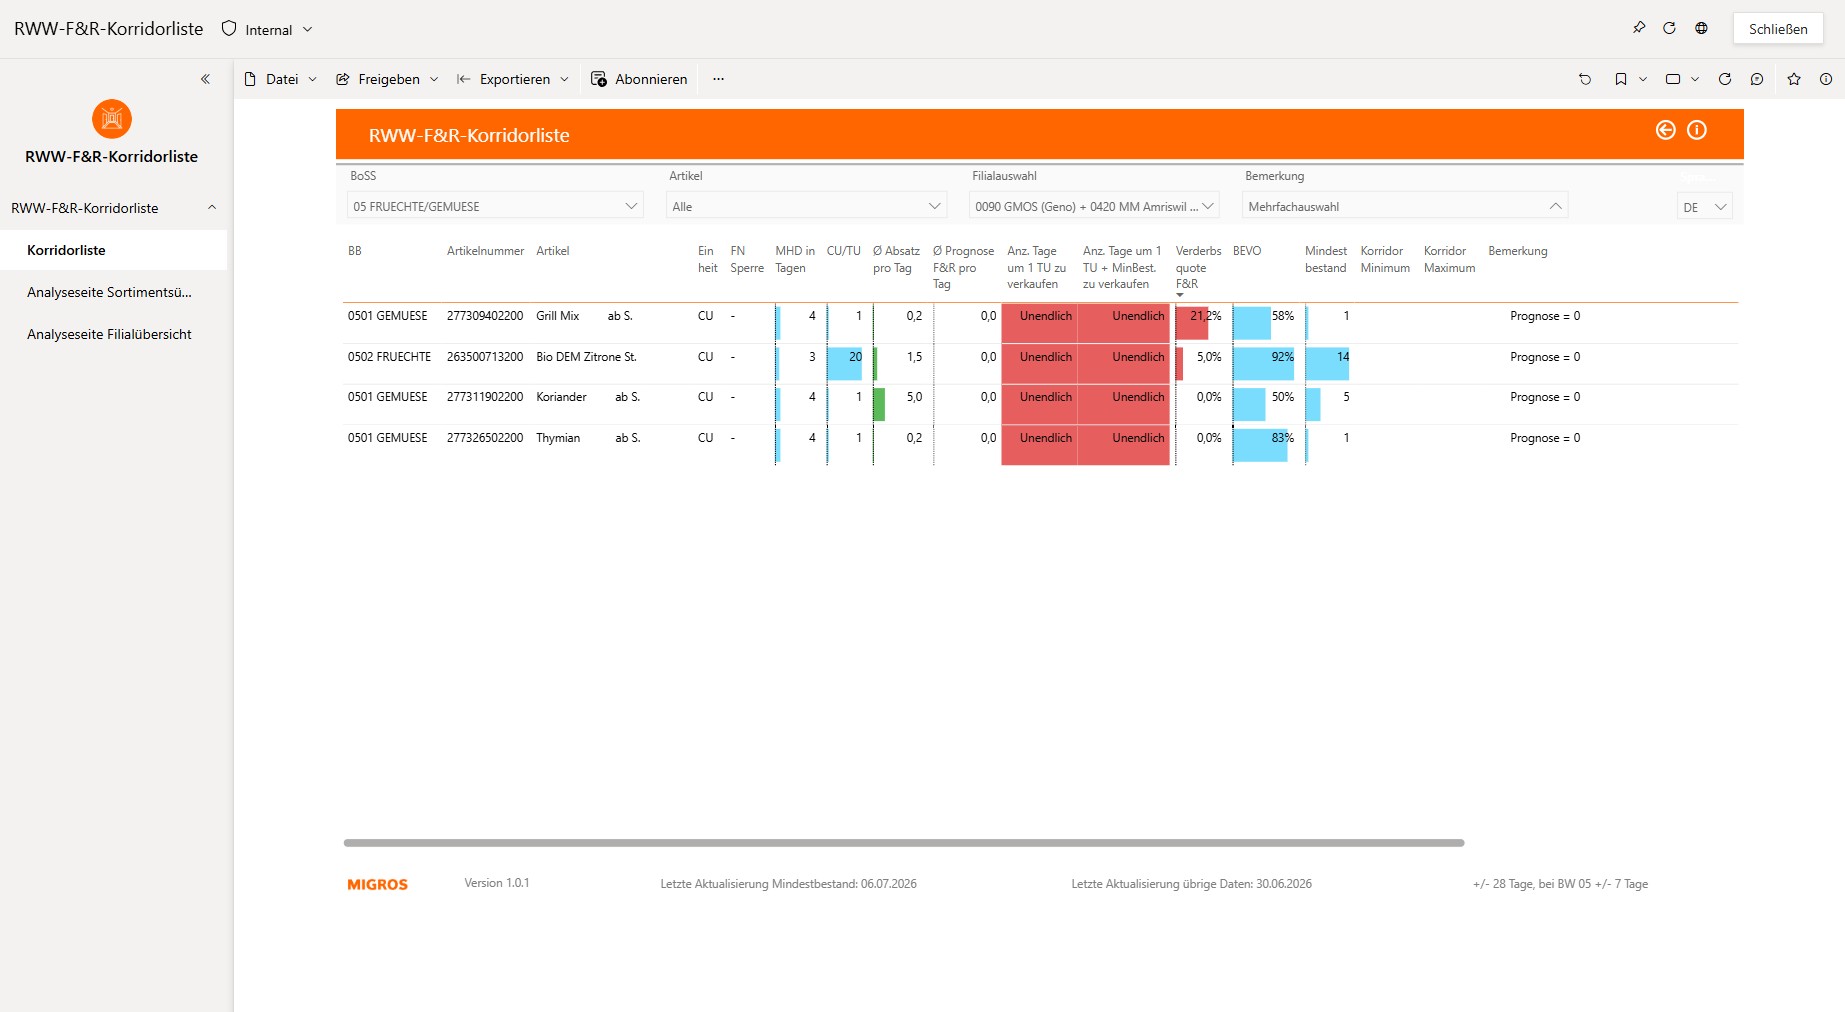Click the Schließen button
The width and height of the screenshot is (1845, 1012).
(1778, 29)
